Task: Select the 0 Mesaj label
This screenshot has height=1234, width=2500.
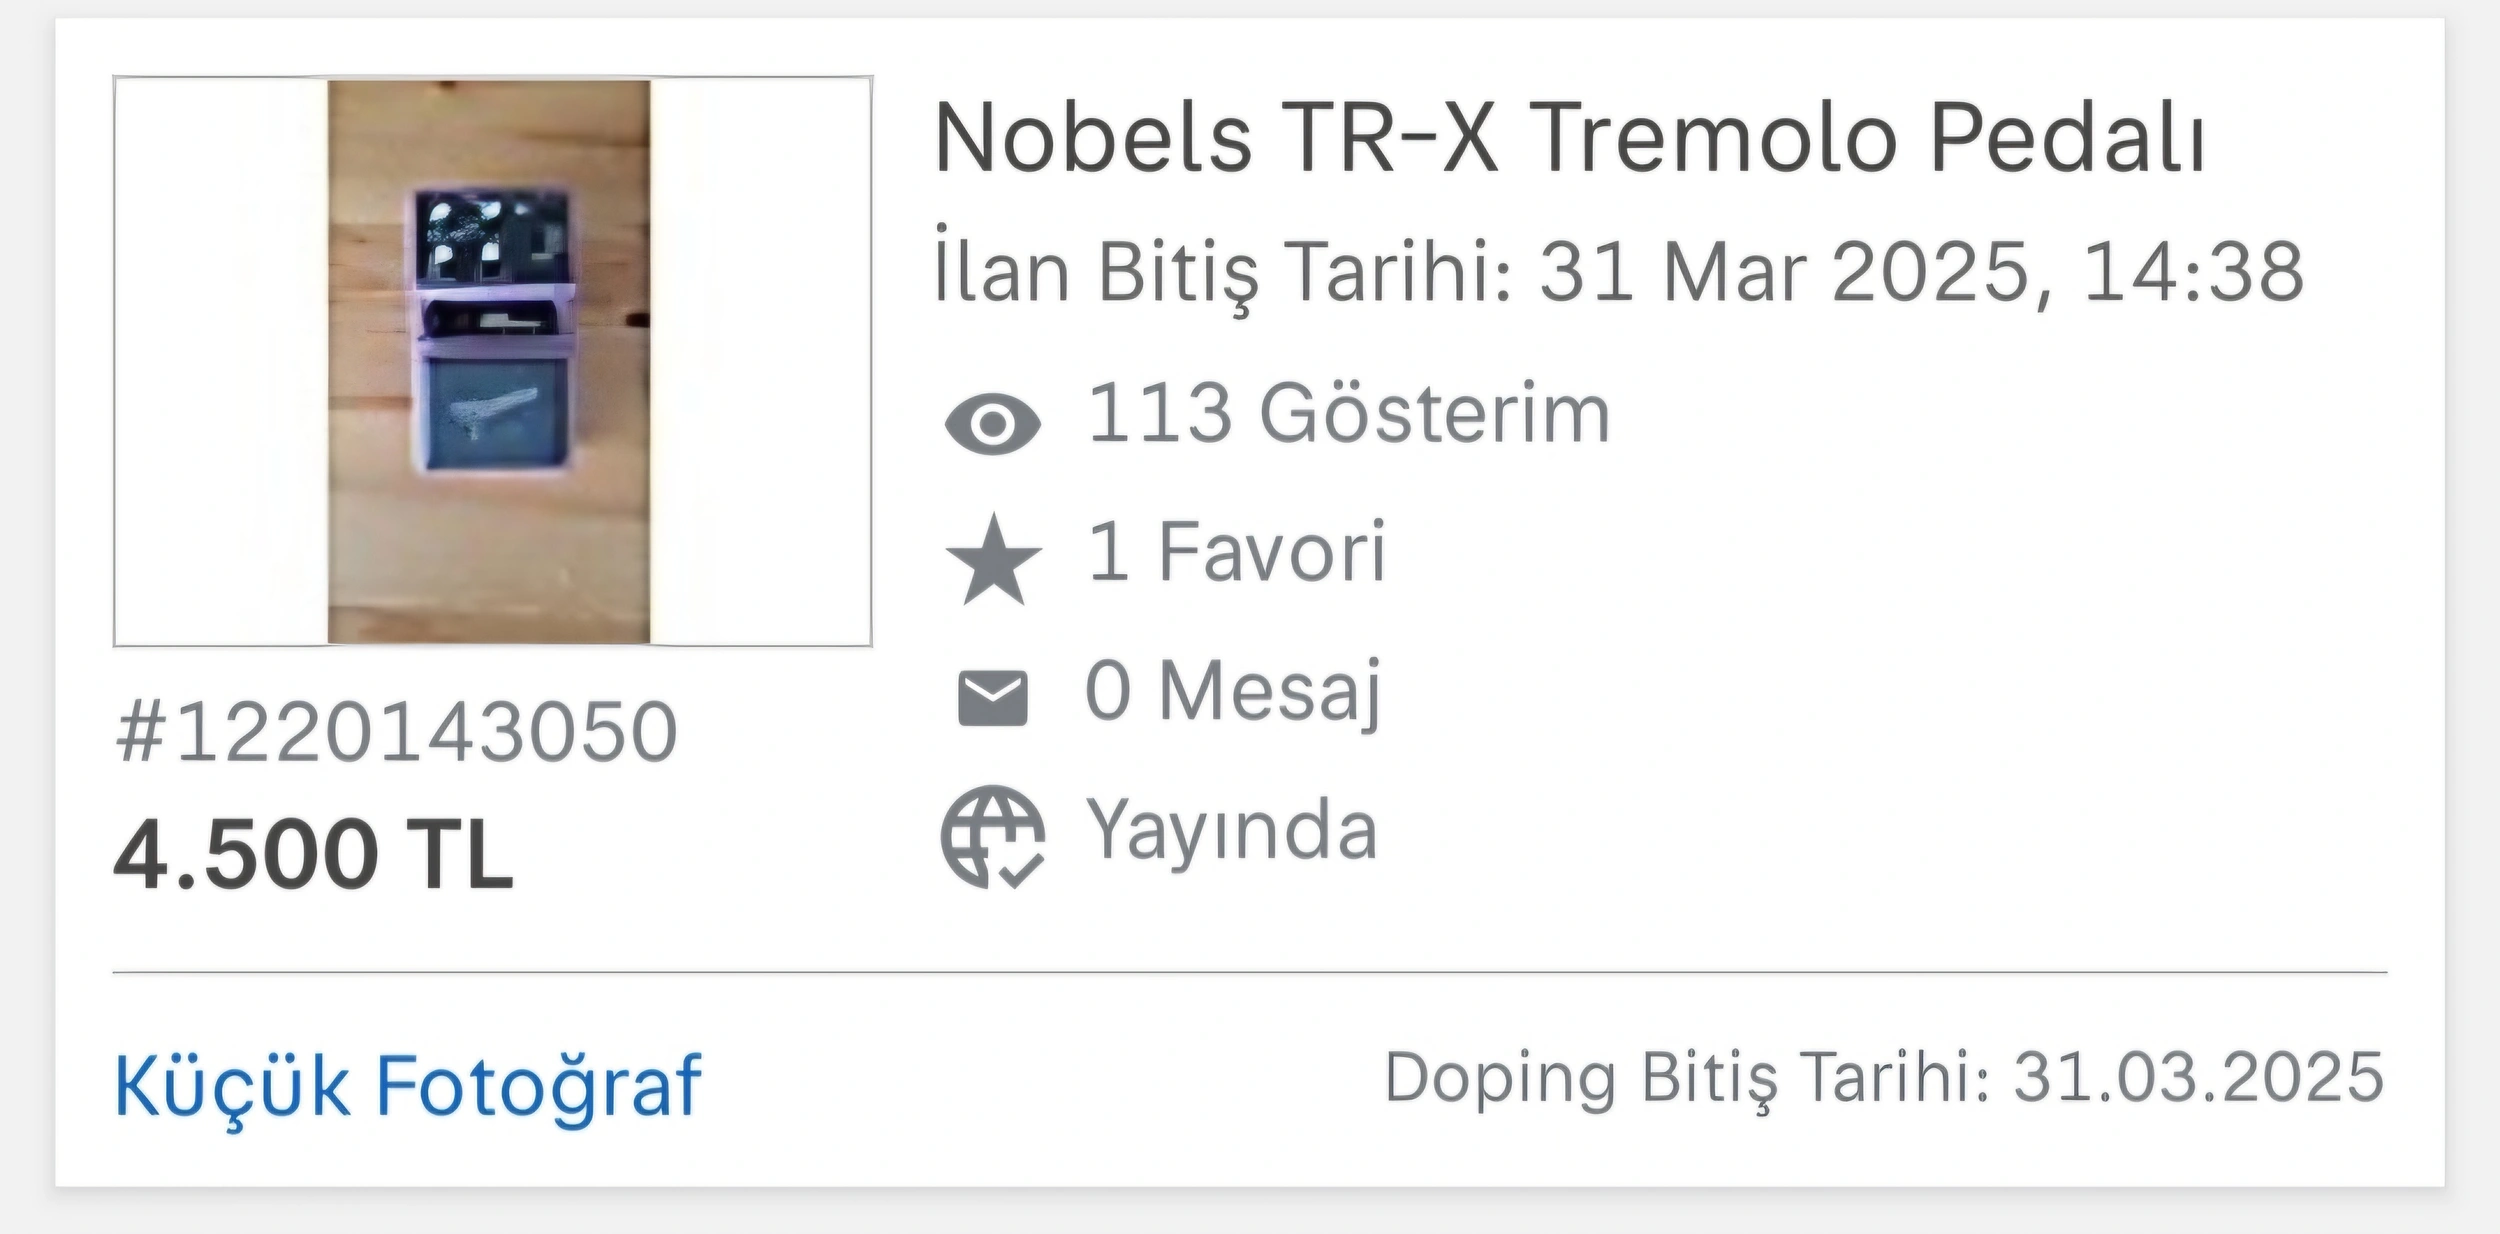Action: click(1233, 691)
